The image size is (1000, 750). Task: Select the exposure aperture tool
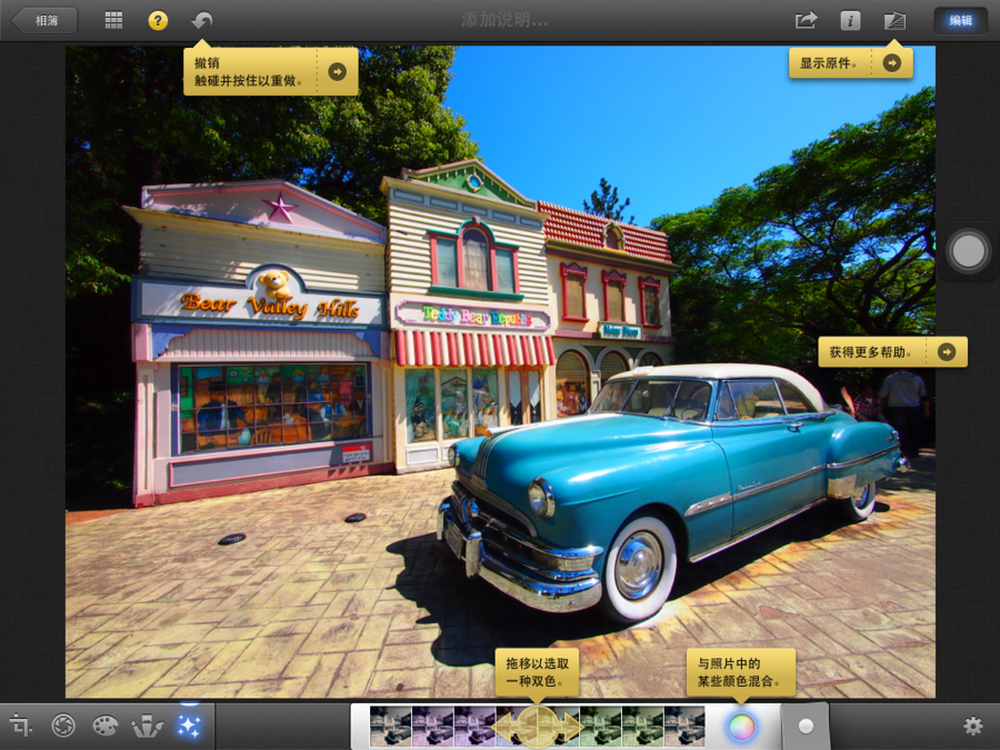(x=64, y=725)
